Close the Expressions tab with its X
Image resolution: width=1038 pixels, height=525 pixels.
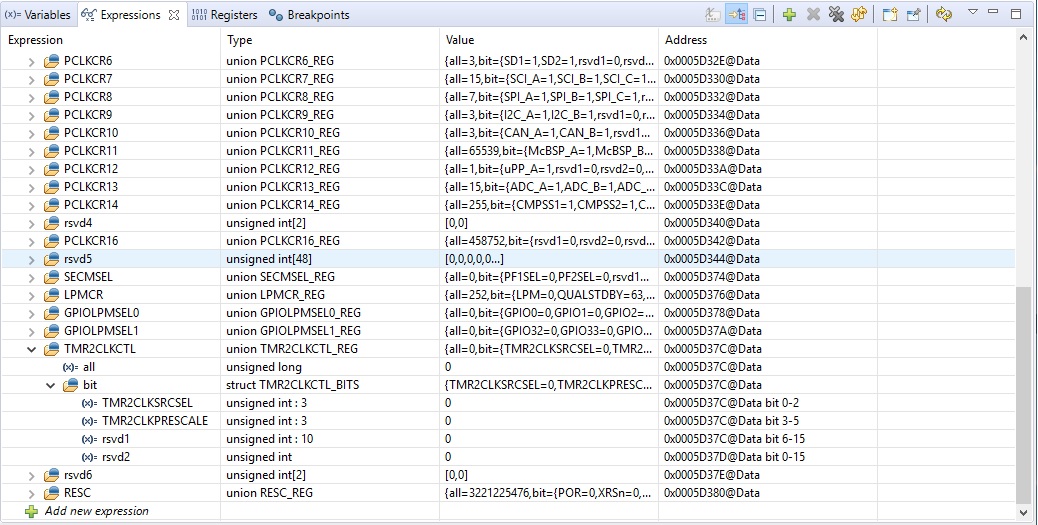click(174, 15)
